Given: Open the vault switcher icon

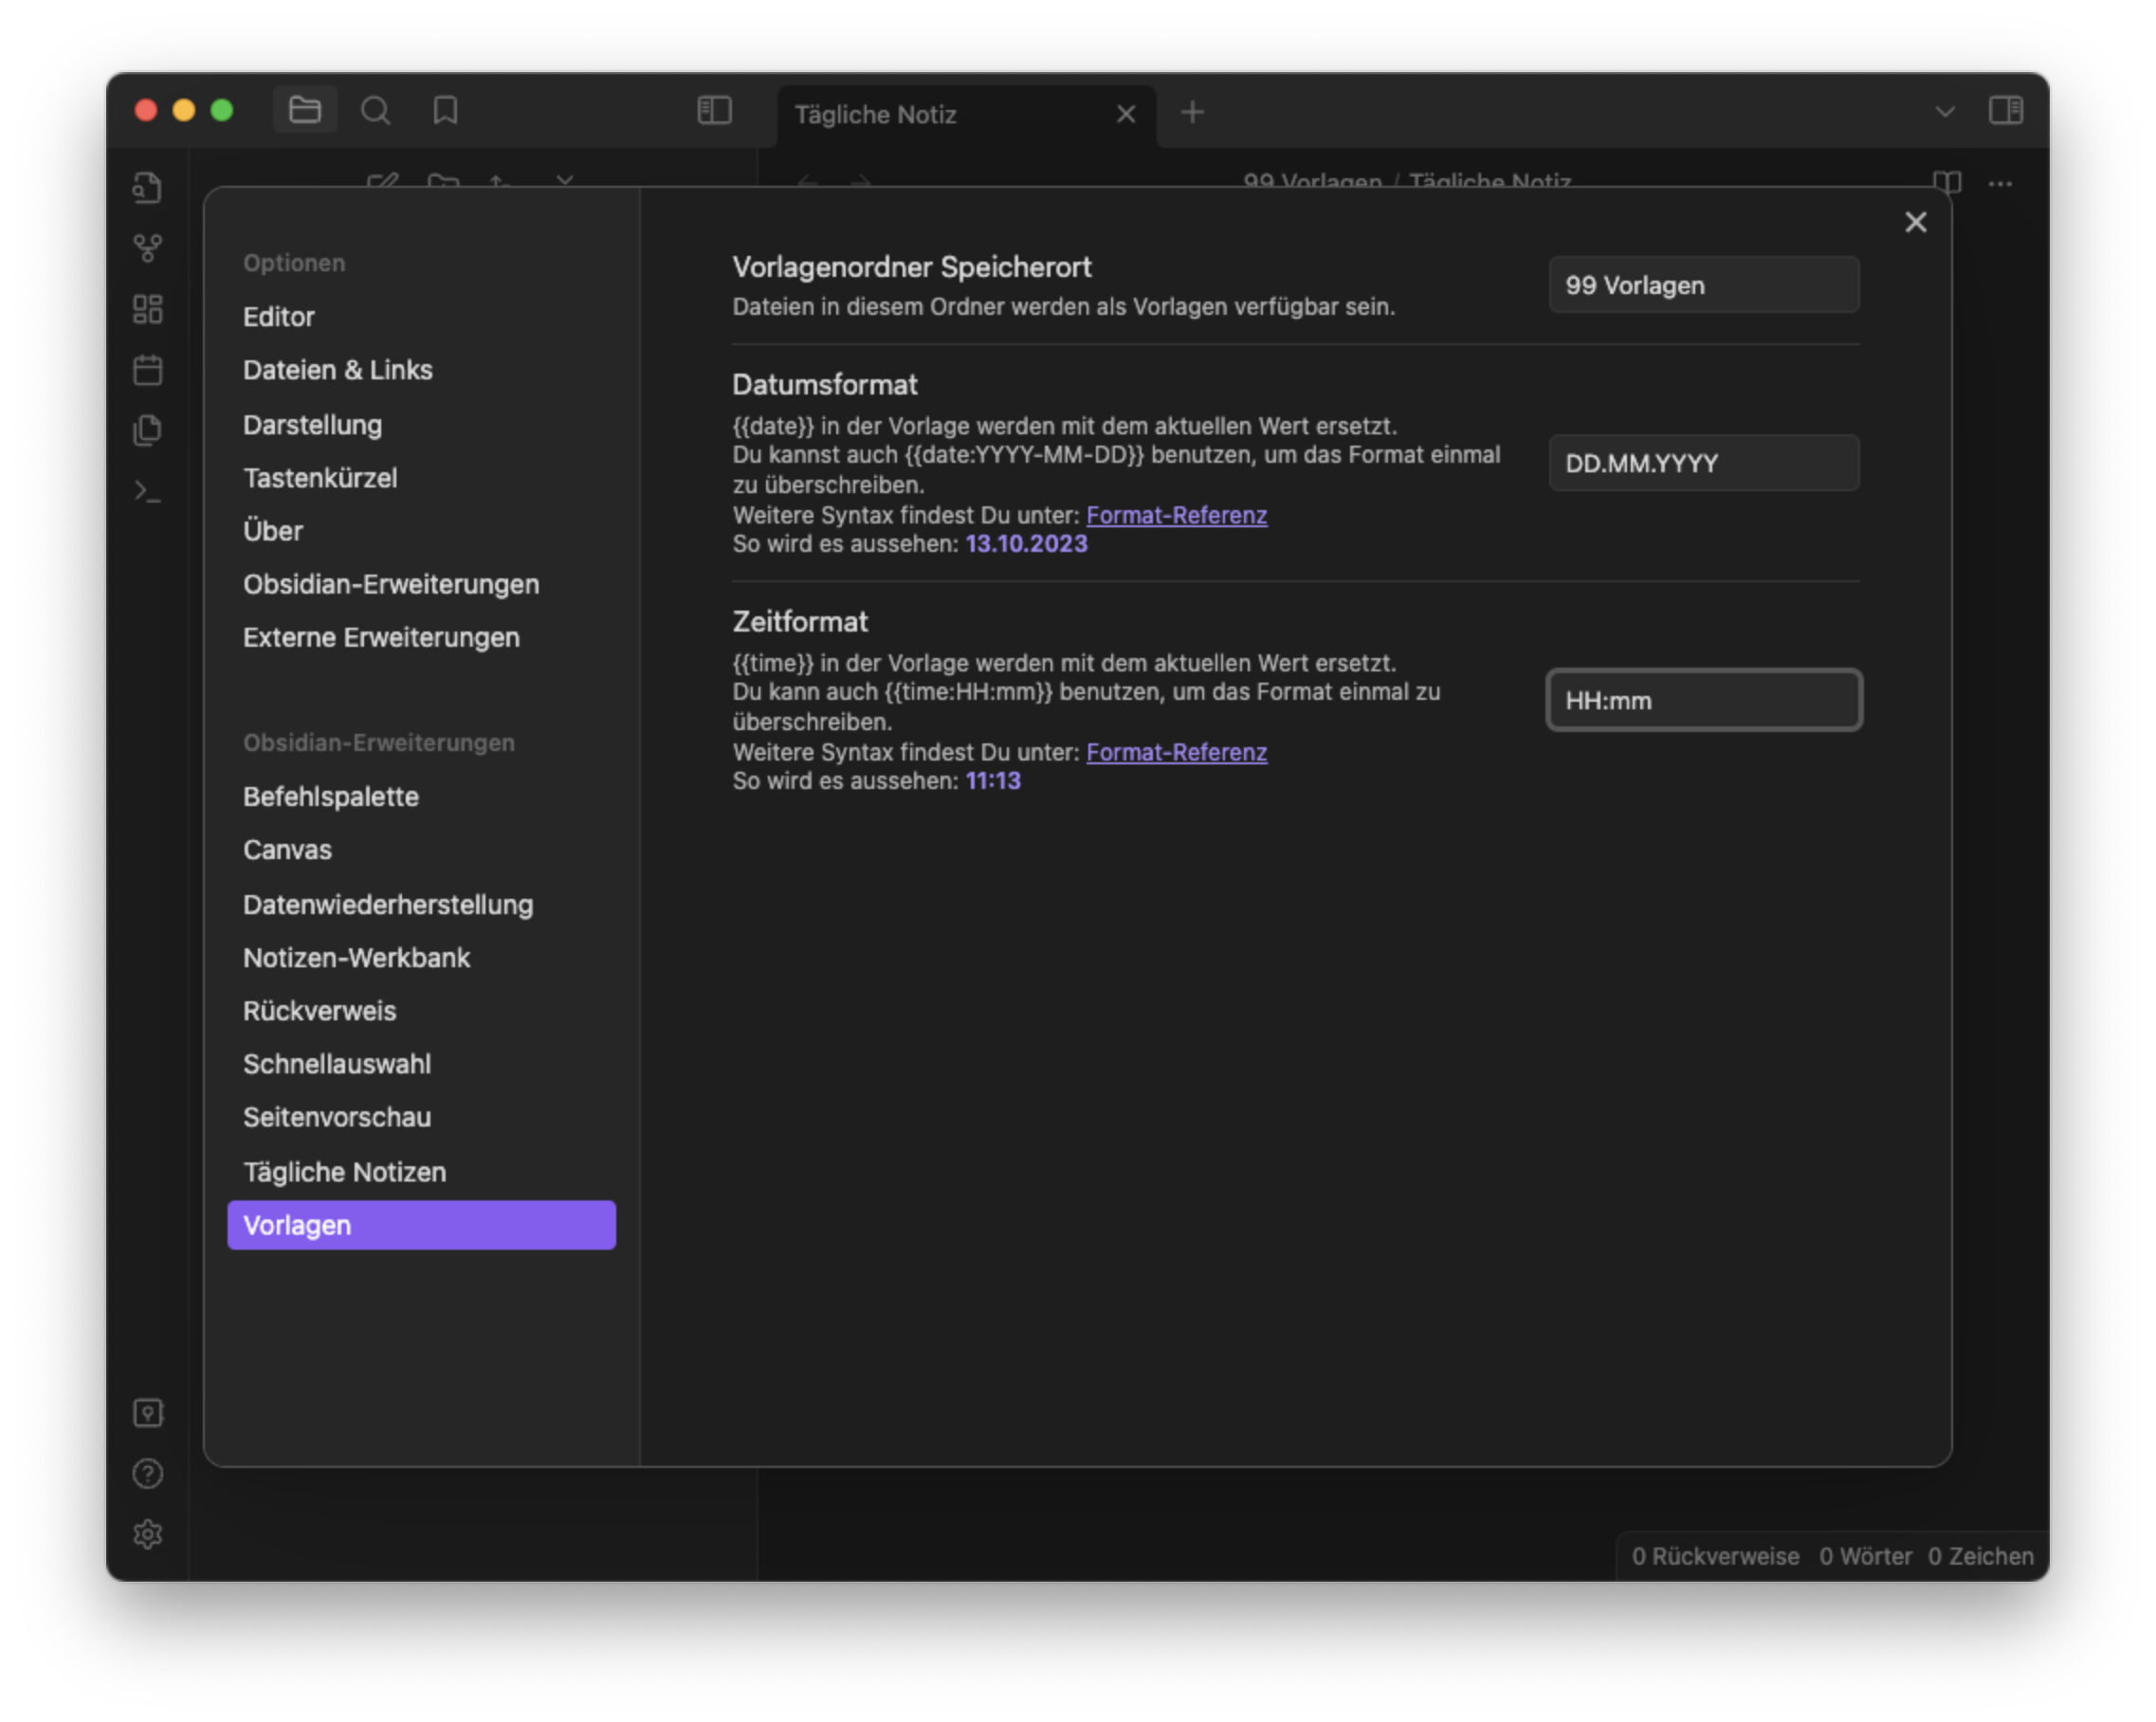Looking at the screenshot, I should 148,1412.
